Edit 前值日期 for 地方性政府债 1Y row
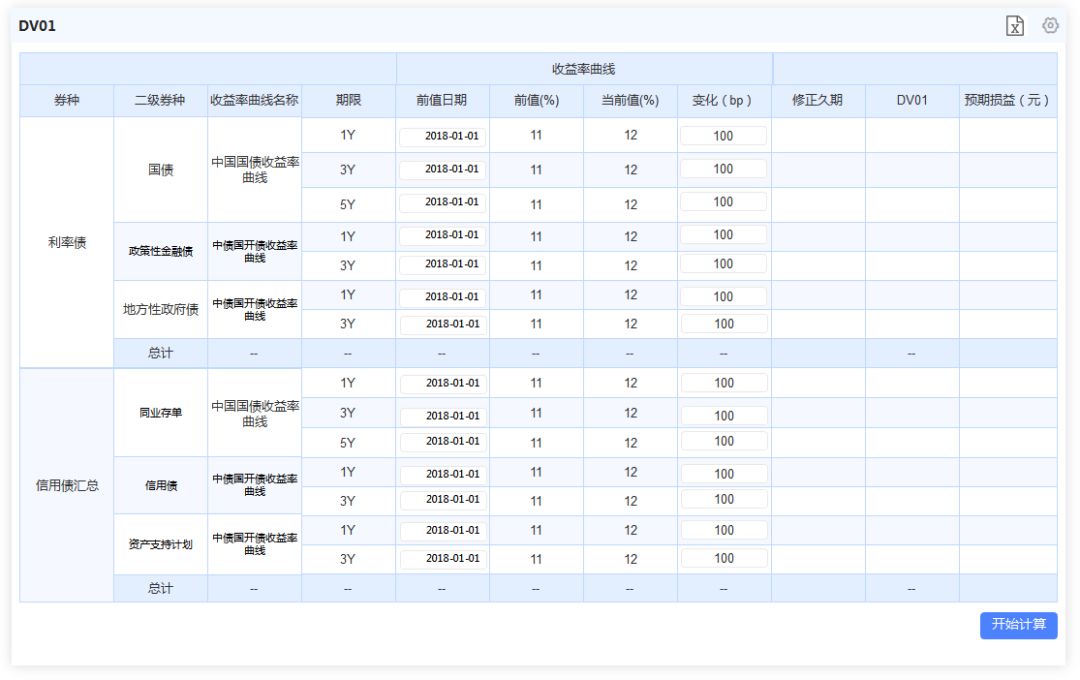1080x680 pixels. [443, 296]
